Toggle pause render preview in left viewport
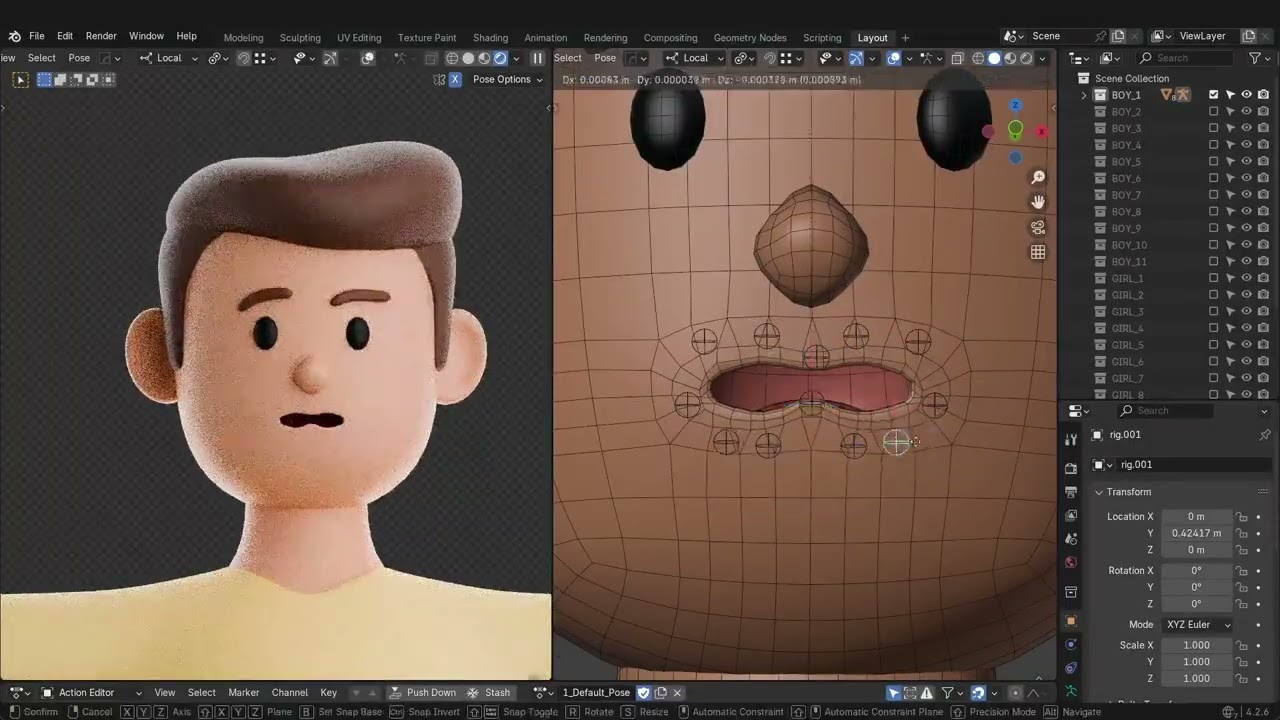Viewport: 1280px width, 720px height. [537, 58]
